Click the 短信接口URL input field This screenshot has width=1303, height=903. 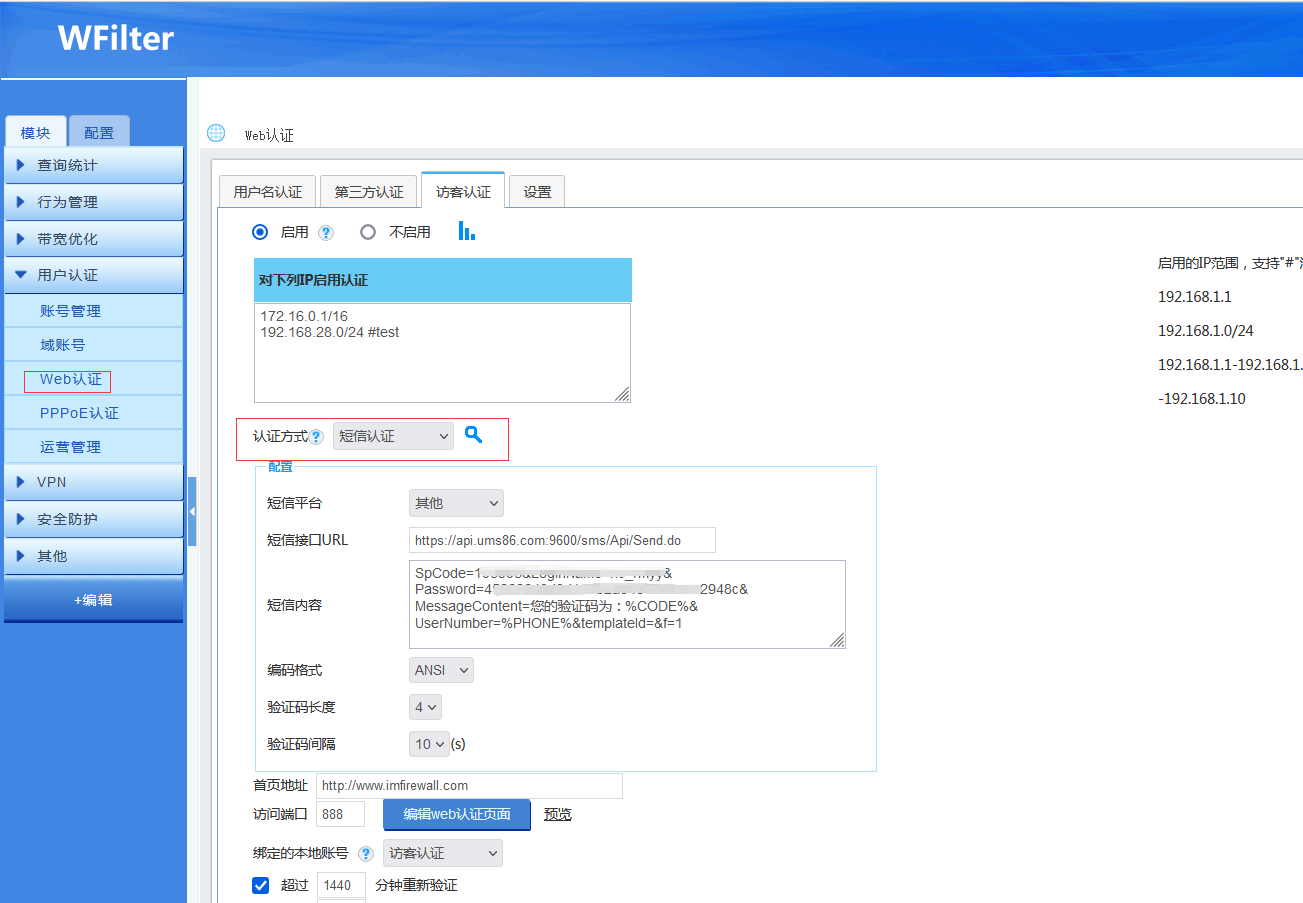point(562,540)
